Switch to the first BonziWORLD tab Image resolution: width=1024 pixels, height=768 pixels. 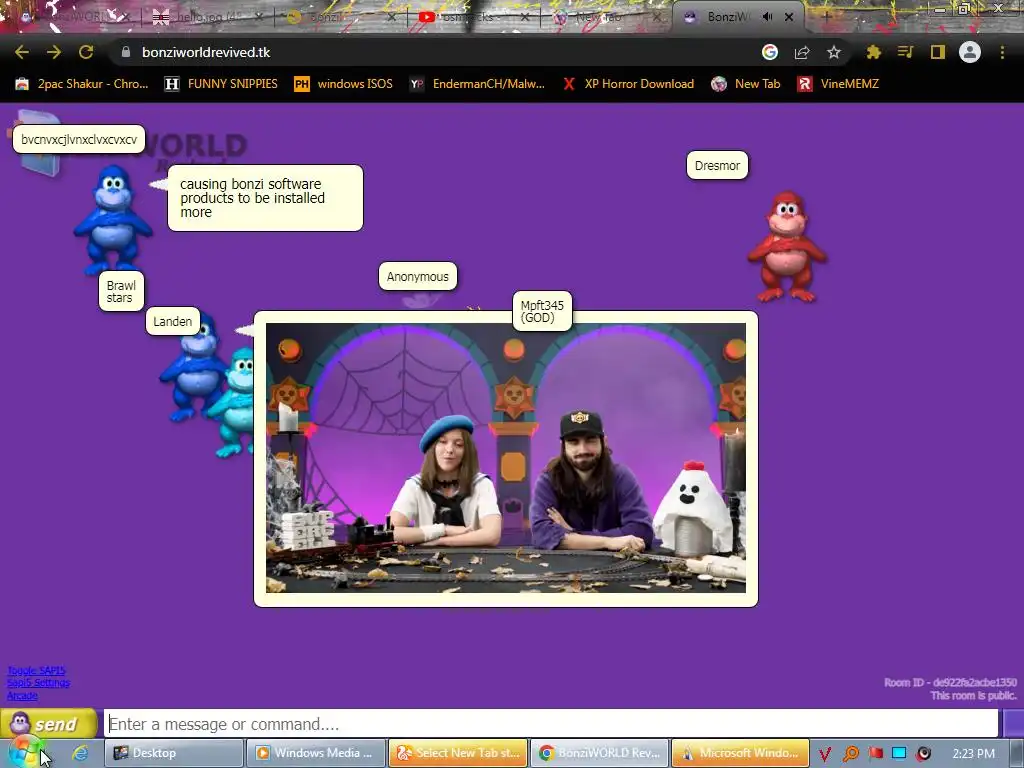[x=75, y=17]
